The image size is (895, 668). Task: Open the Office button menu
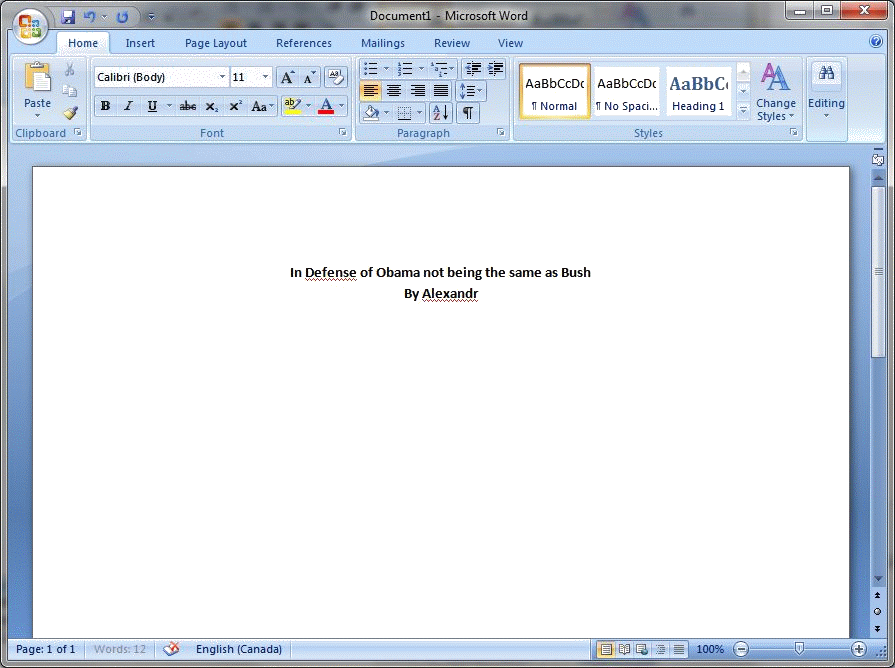tap(29, 26)
